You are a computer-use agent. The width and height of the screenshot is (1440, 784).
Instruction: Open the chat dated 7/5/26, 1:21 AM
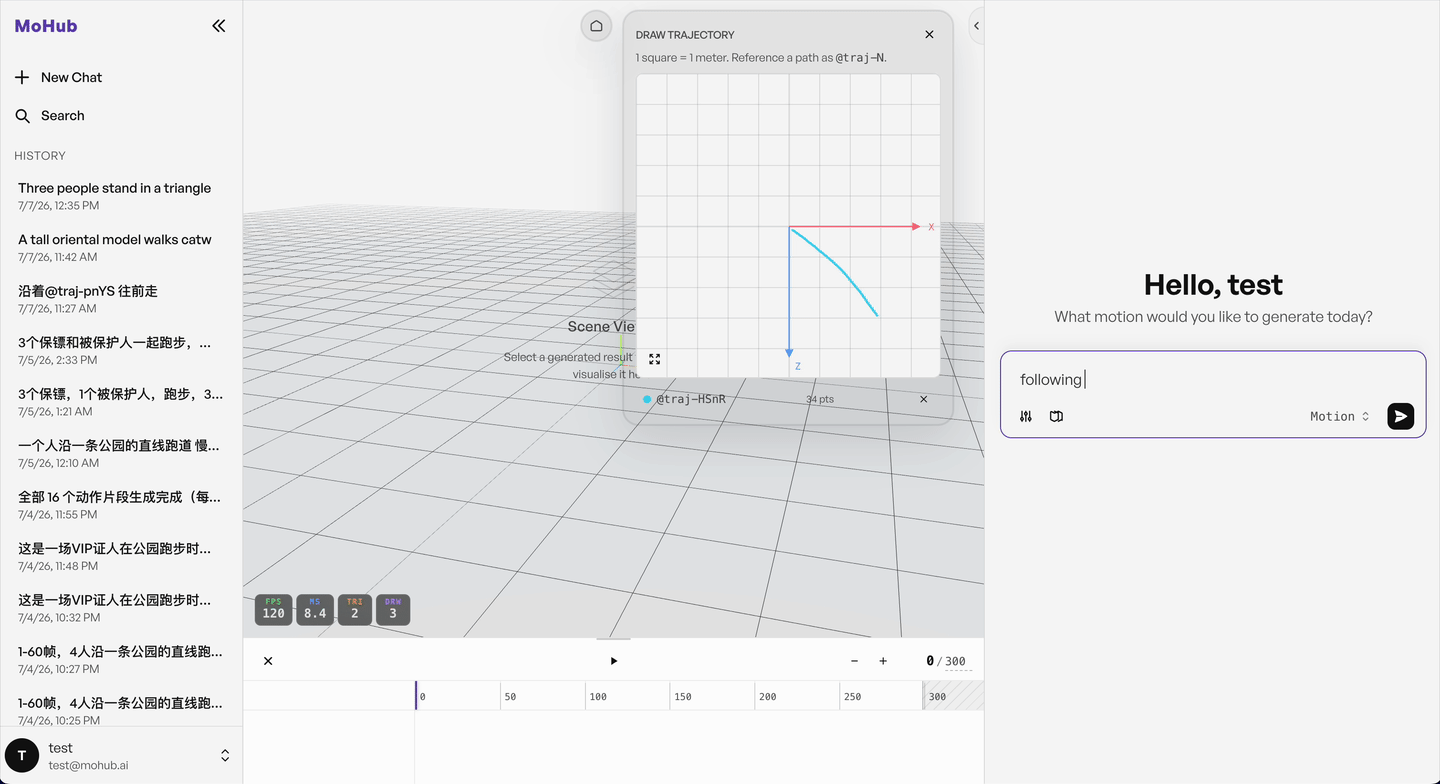pyautogui.click(x=121, y=402)
